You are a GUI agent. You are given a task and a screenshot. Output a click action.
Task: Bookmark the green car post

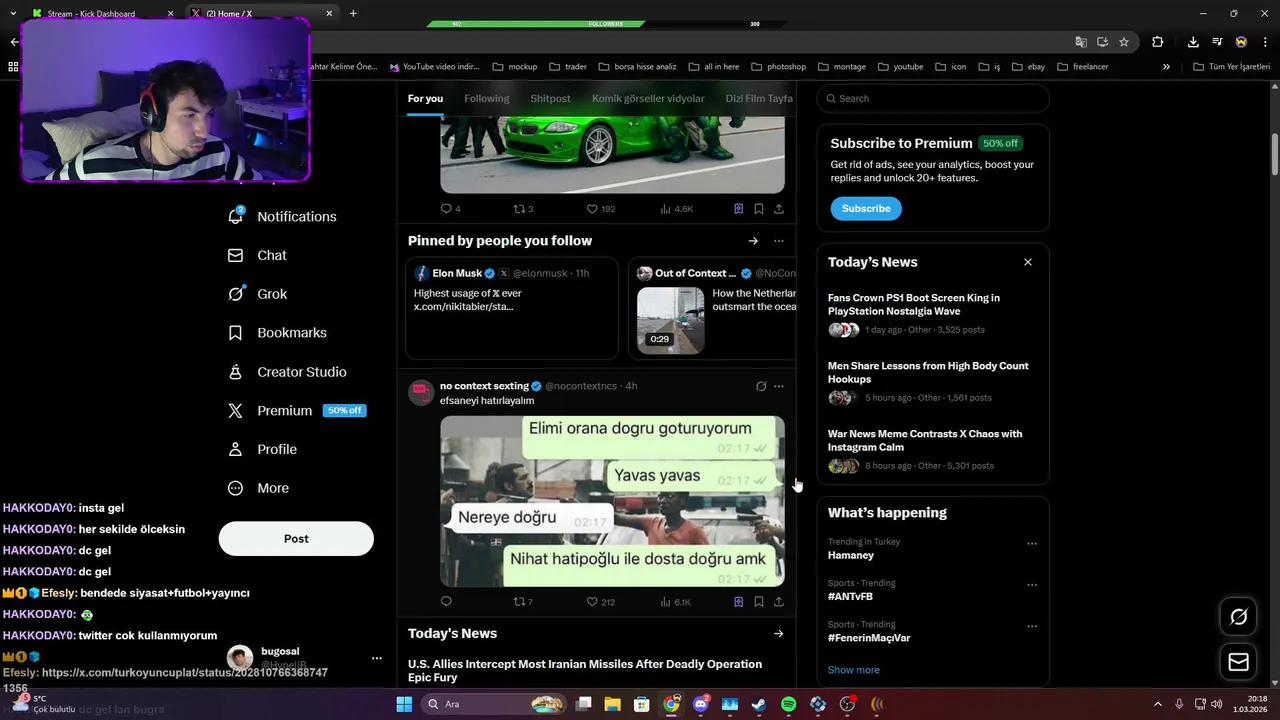coord(758,208)
